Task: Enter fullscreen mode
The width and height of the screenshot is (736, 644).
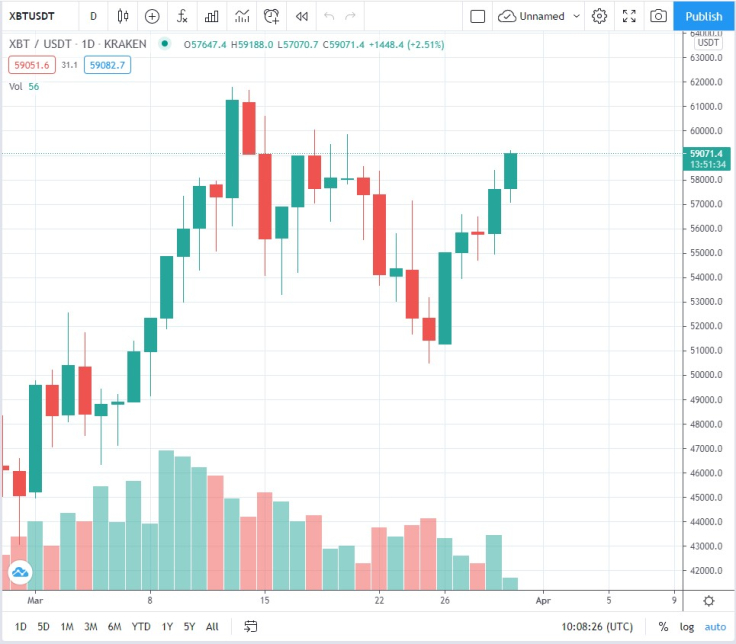Action: coord(629,16)
